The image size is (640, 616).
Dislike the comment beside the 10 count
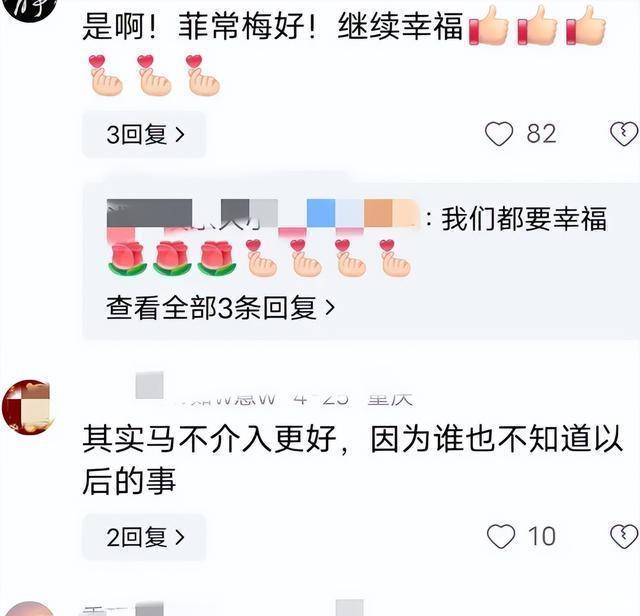(624, 536)
